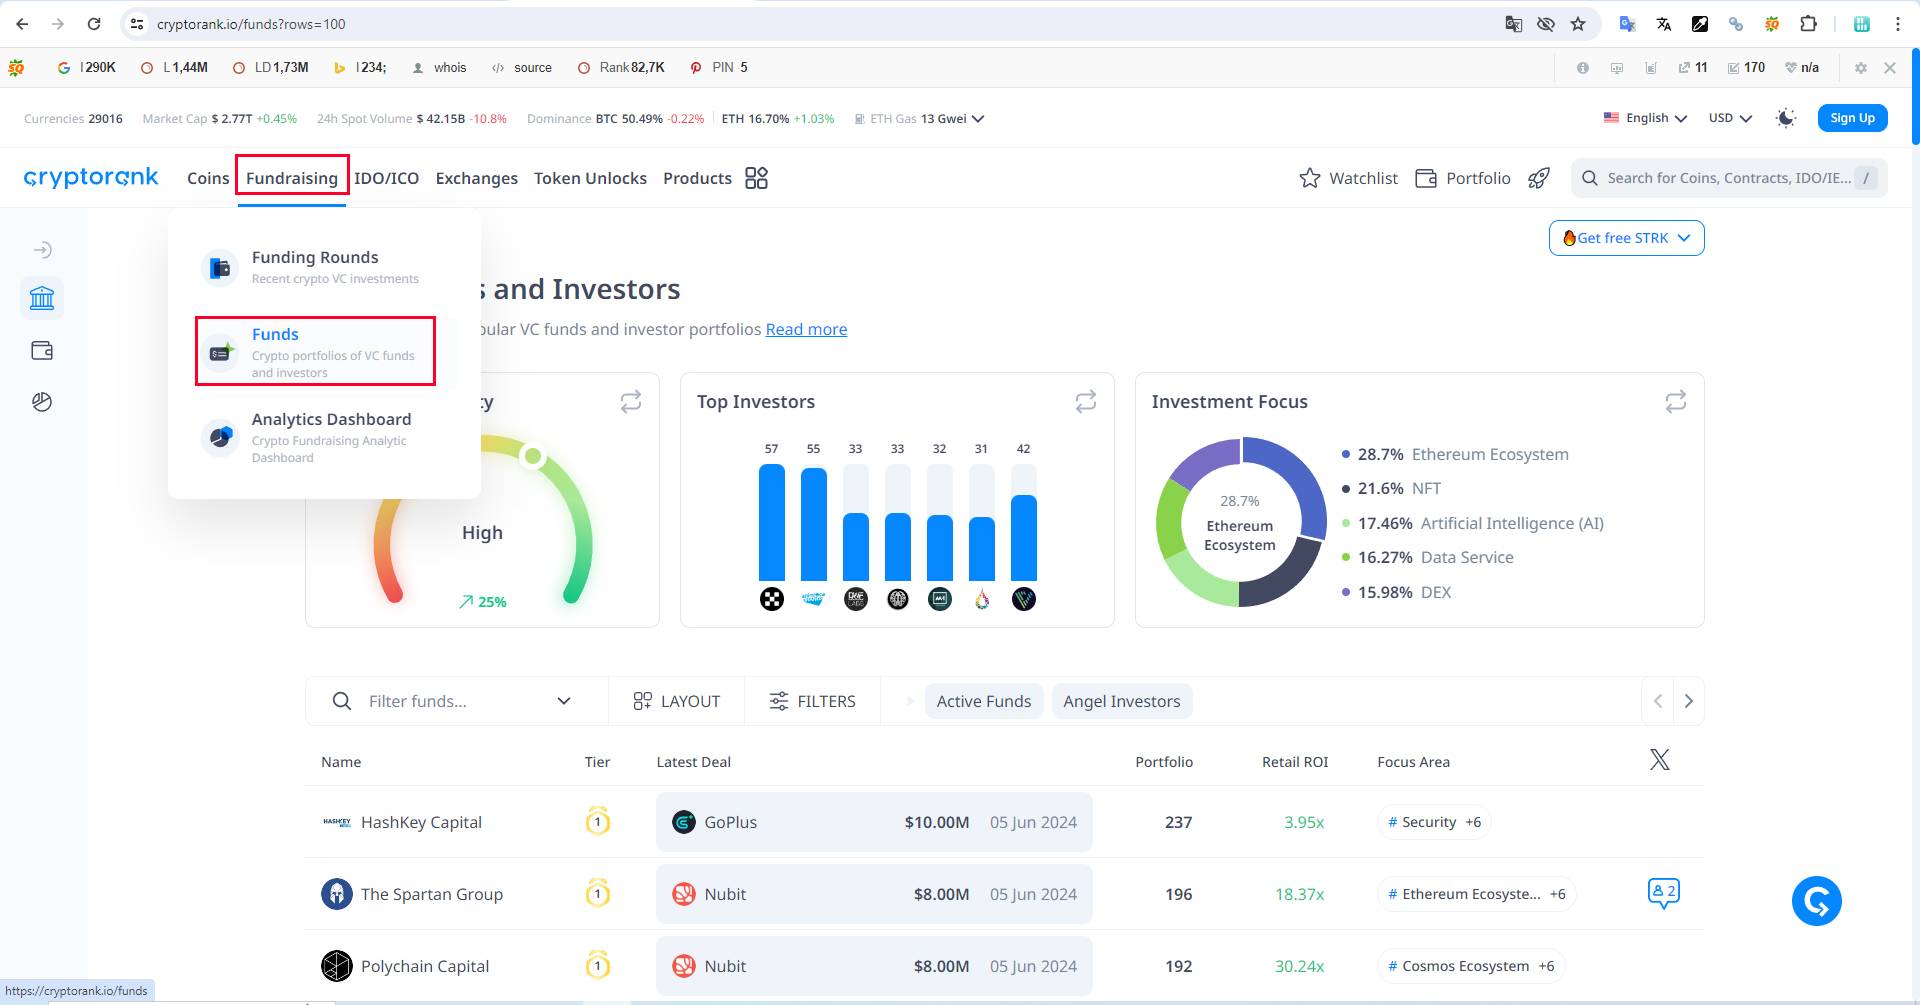The image size is (1920, 1005).
Task: Select the bank building sidebar icon
Action: [42, 298]
